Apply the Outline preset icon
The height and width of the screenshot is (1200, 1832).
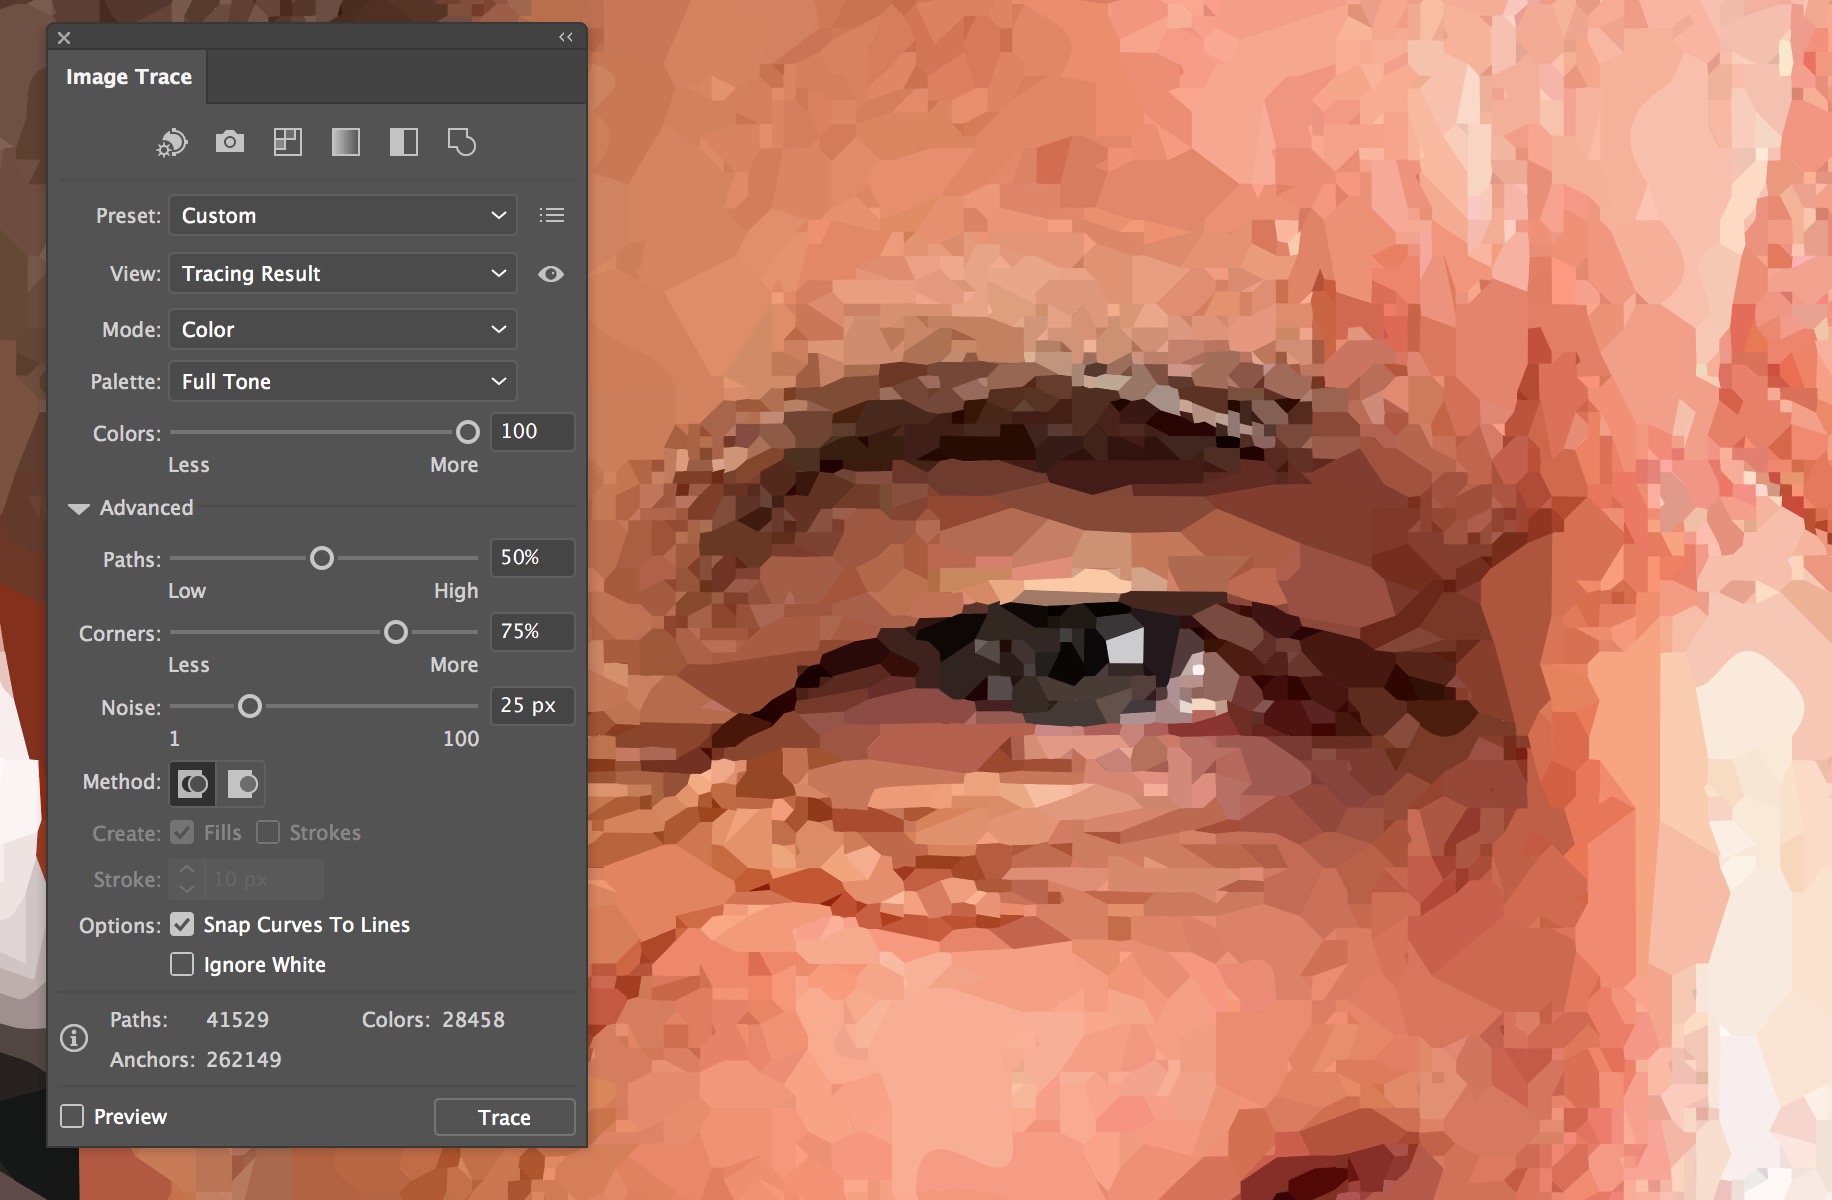click(461, 142)
